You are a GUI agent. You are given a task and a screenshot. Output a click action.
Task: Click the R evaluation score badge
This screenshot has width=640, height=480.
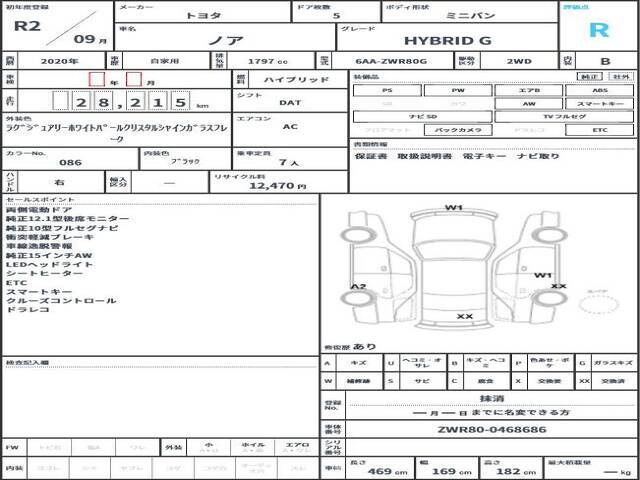tap(599, 29)
